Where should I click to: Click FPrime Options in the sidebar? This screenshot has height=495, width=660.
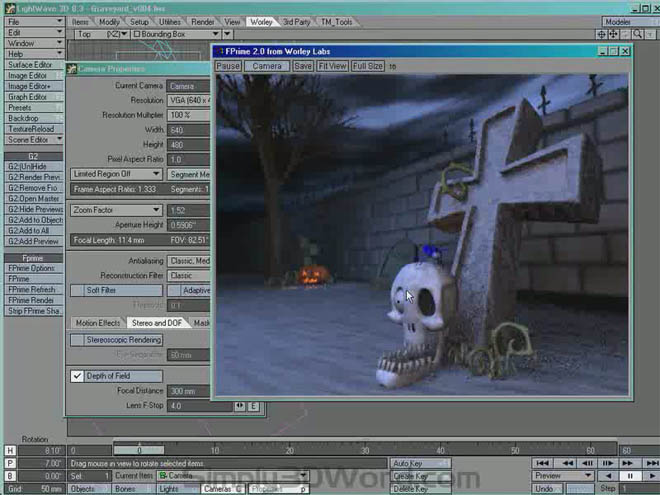(x=34, y=268)
